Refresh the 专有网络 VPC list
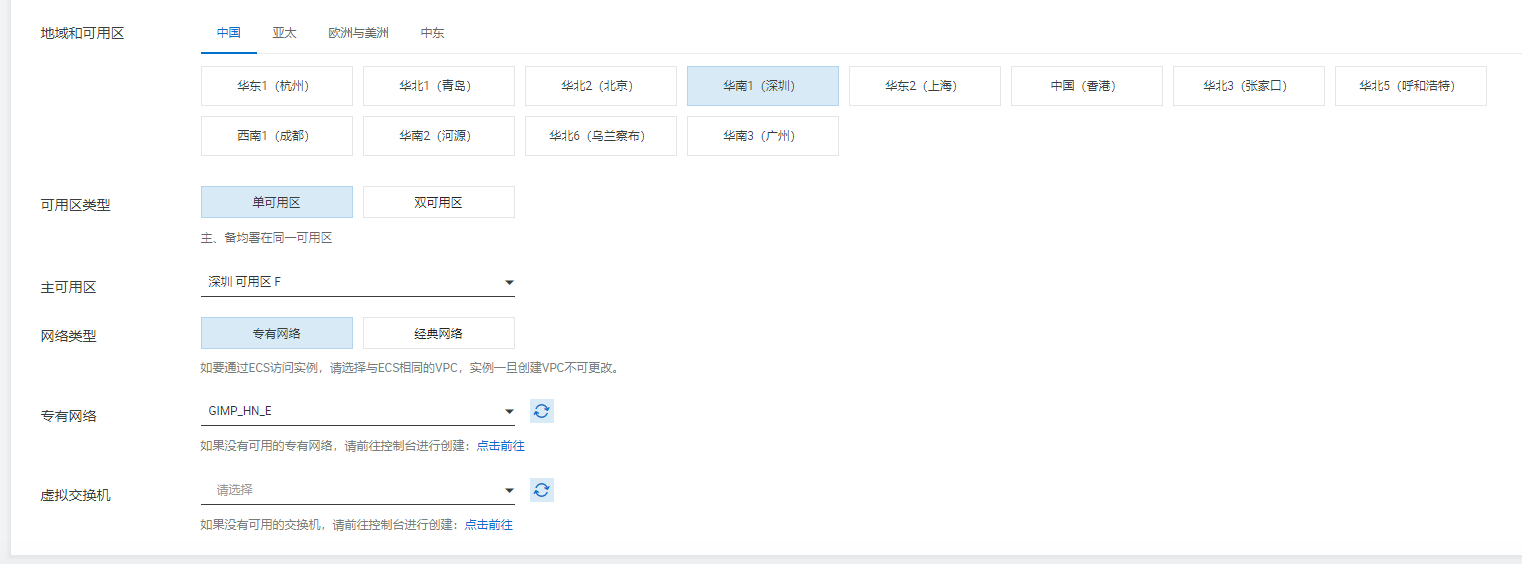Viewport: 1522px width, 564px height. 541,411
